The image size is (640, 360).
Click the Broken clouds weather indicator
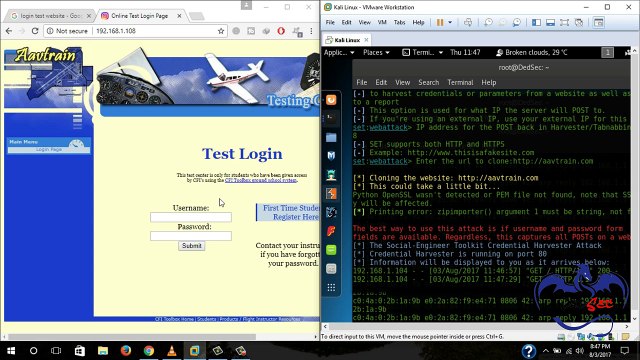pyautogui.click(x=531, y=53)
